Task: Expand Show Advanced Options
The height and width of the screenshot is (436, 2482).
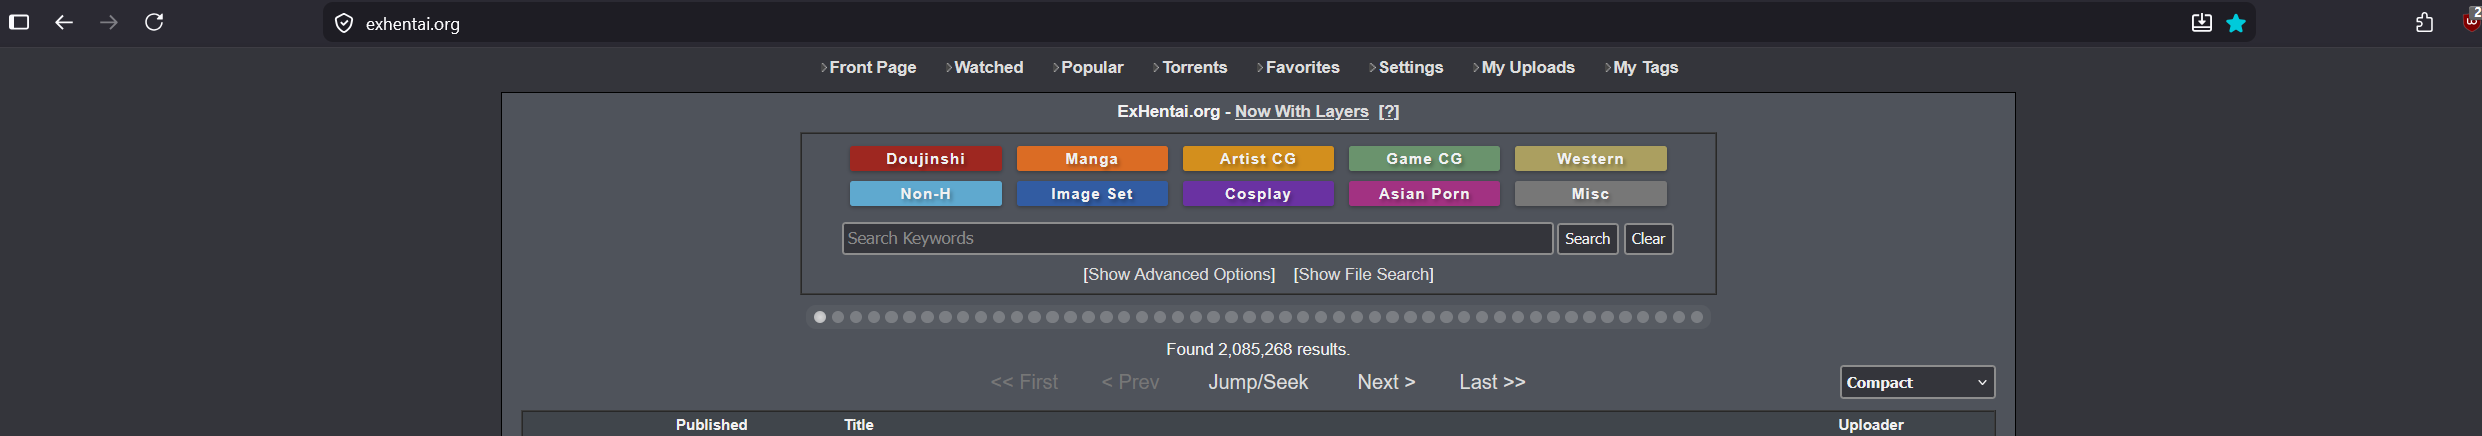Action: pos(1179,274)
